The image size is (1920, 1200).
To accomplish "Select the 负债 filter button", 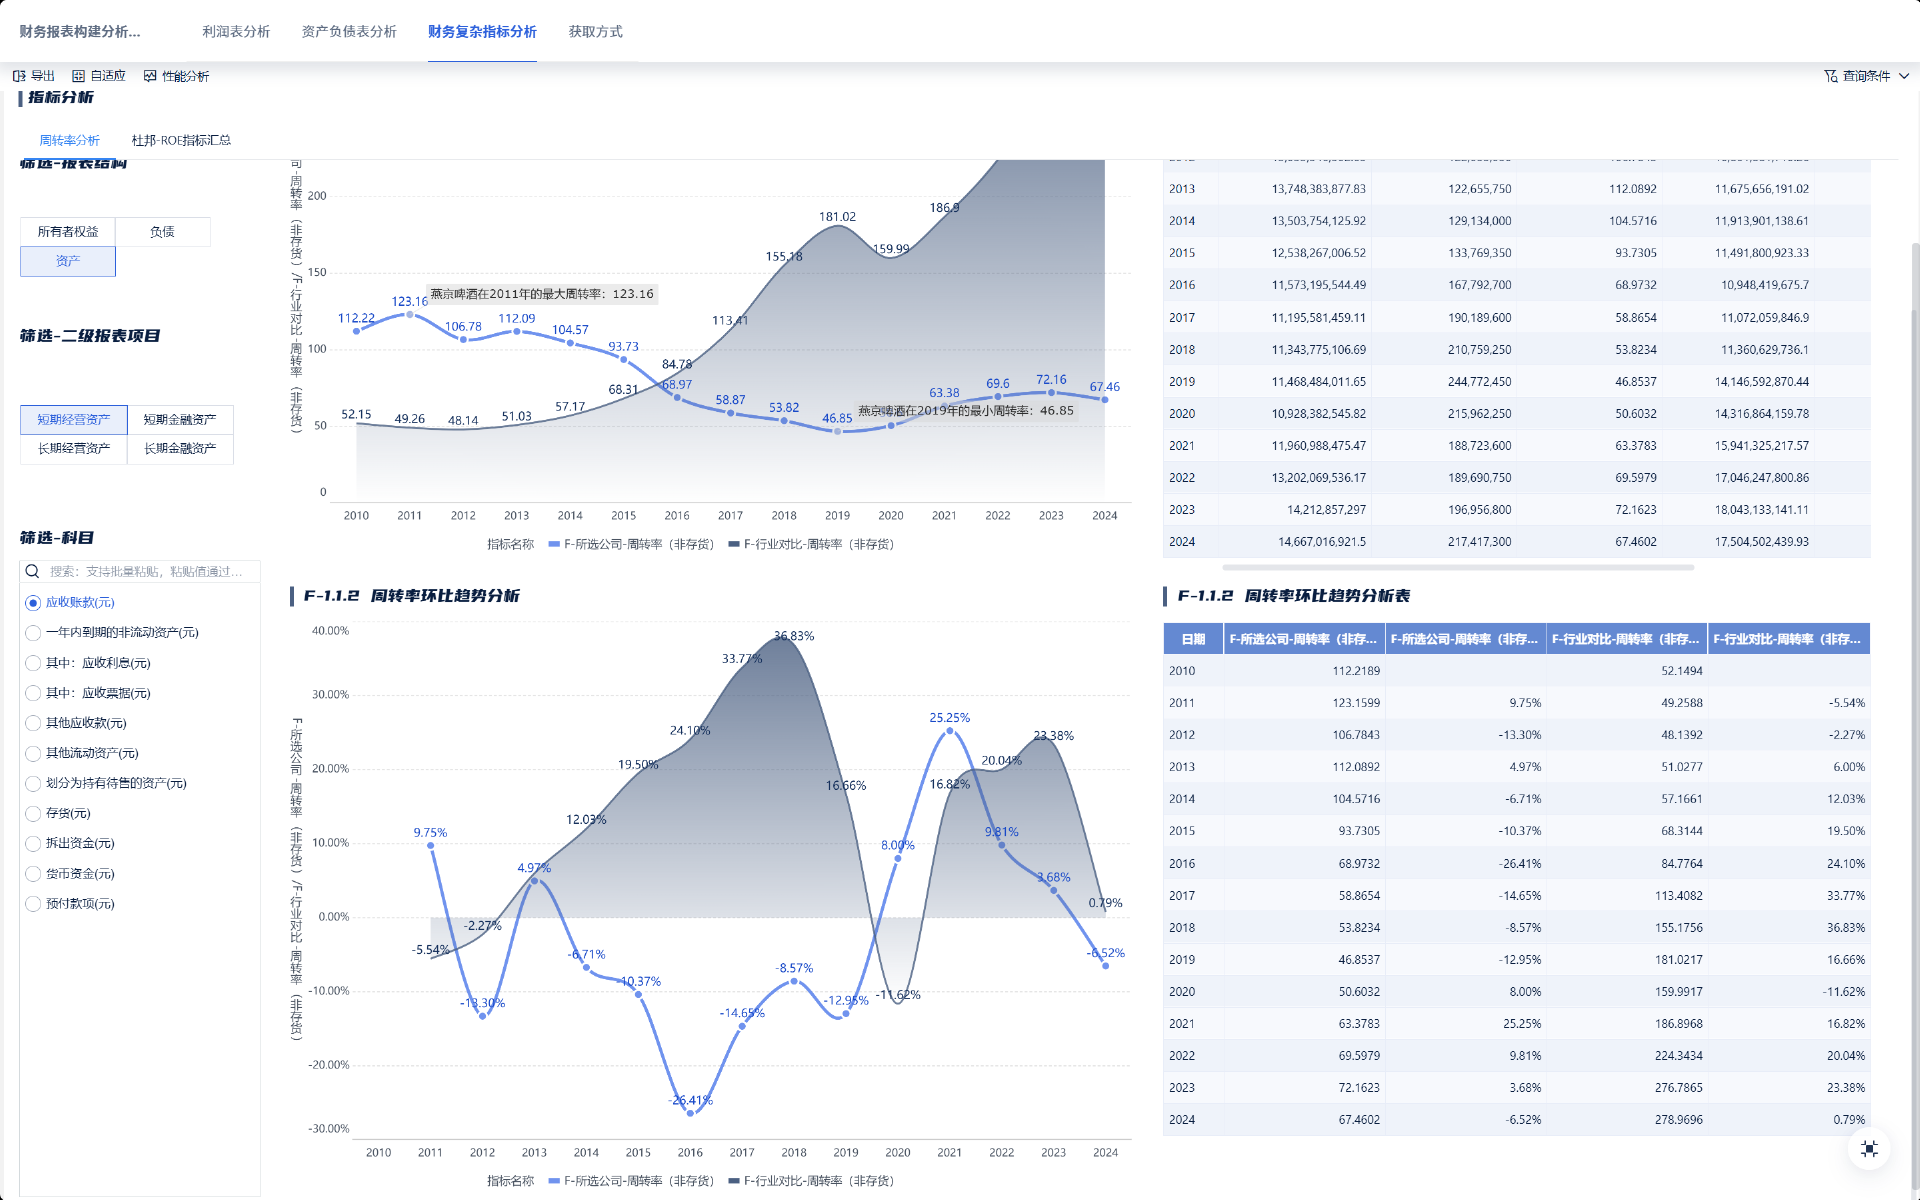I will 162,232.
